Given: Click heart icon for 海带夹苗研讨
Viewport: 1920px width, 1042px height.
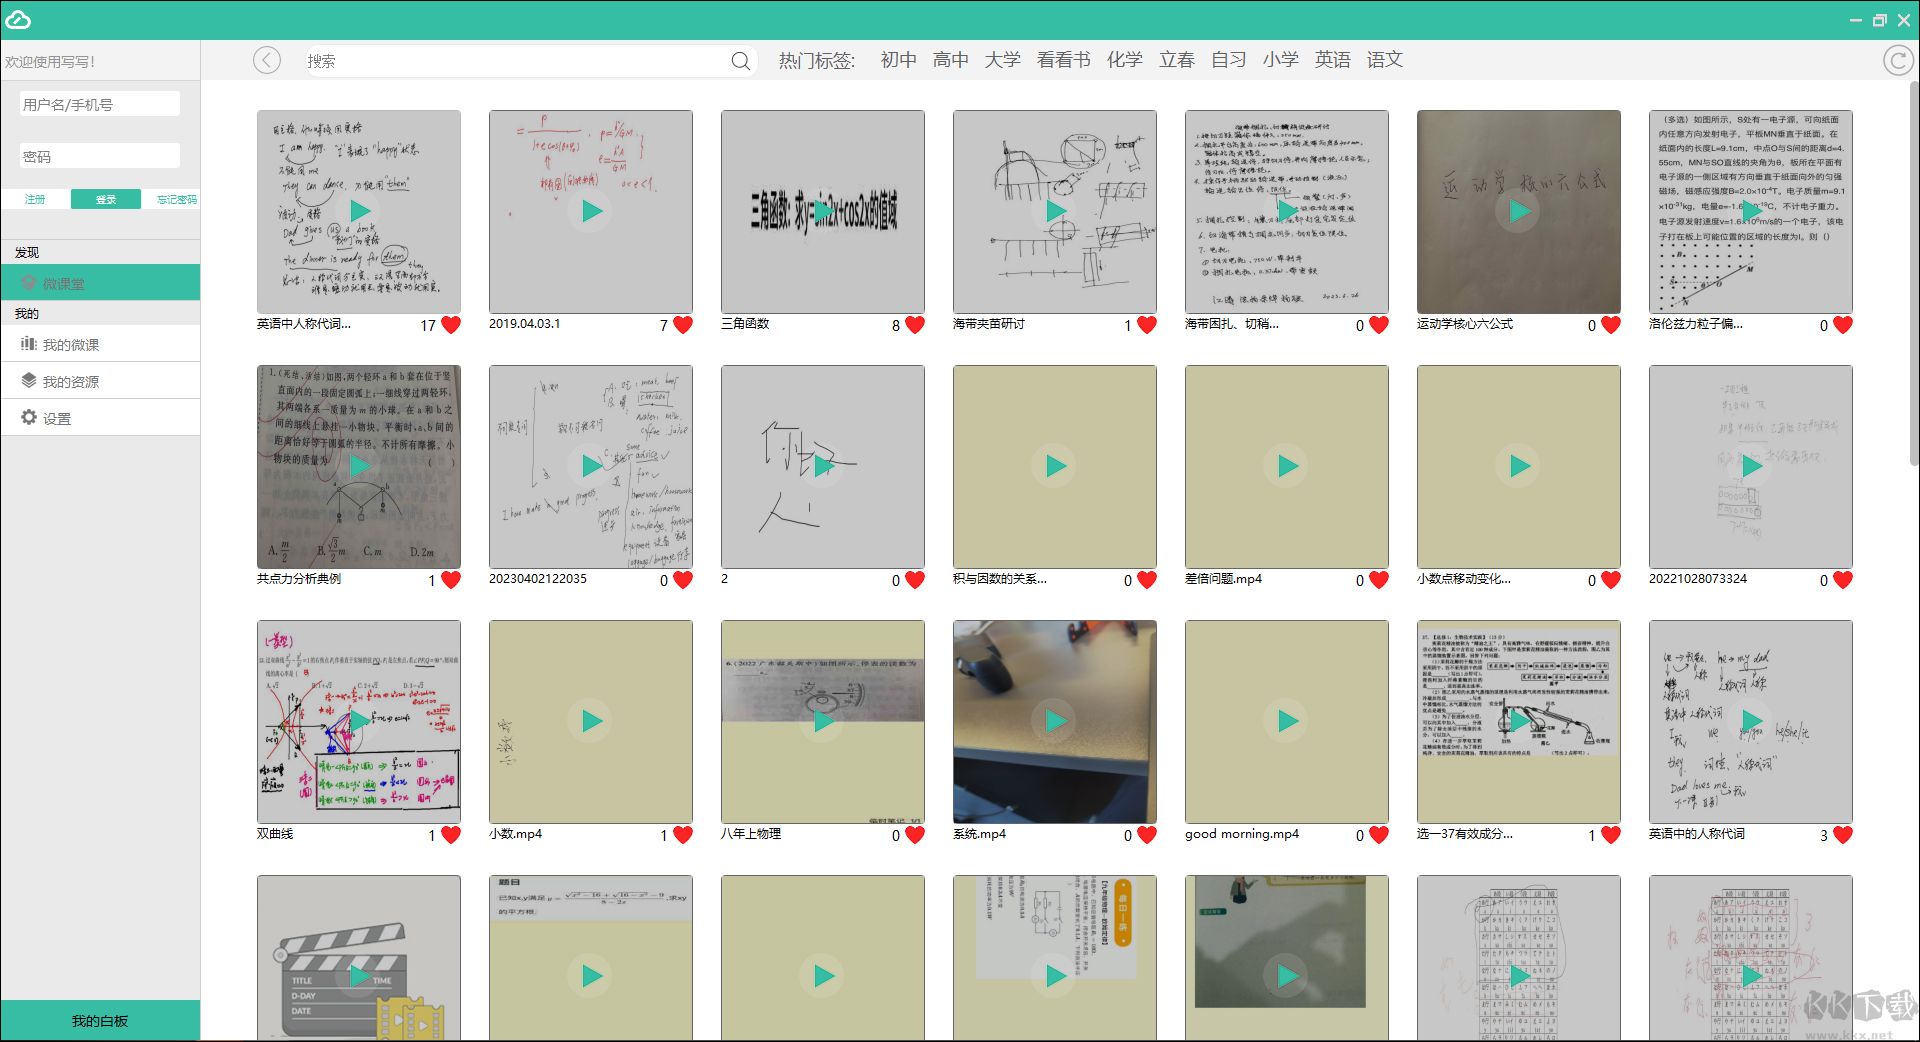Looking at the screenshot, I should (1147, 324).
